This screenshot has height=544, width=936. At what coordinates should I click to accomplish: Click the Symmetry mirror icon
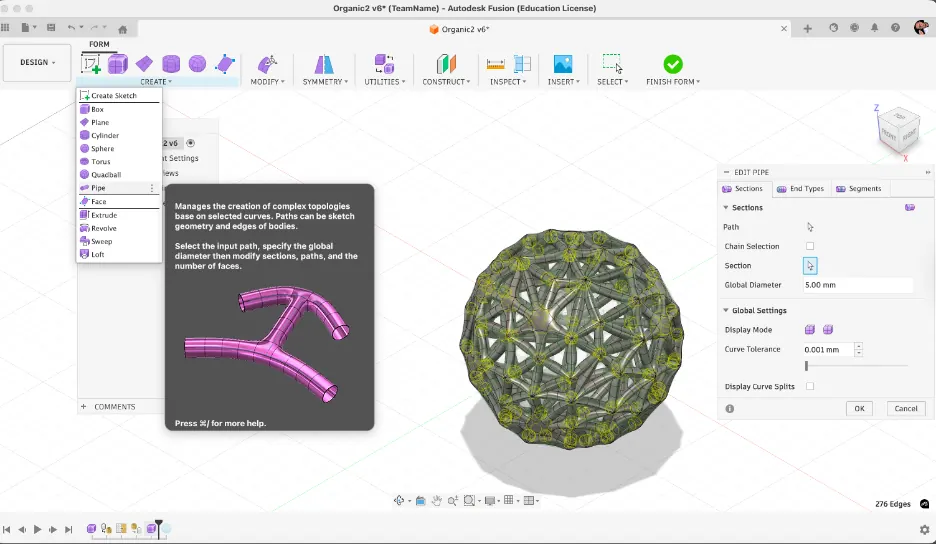pos(324,64)
